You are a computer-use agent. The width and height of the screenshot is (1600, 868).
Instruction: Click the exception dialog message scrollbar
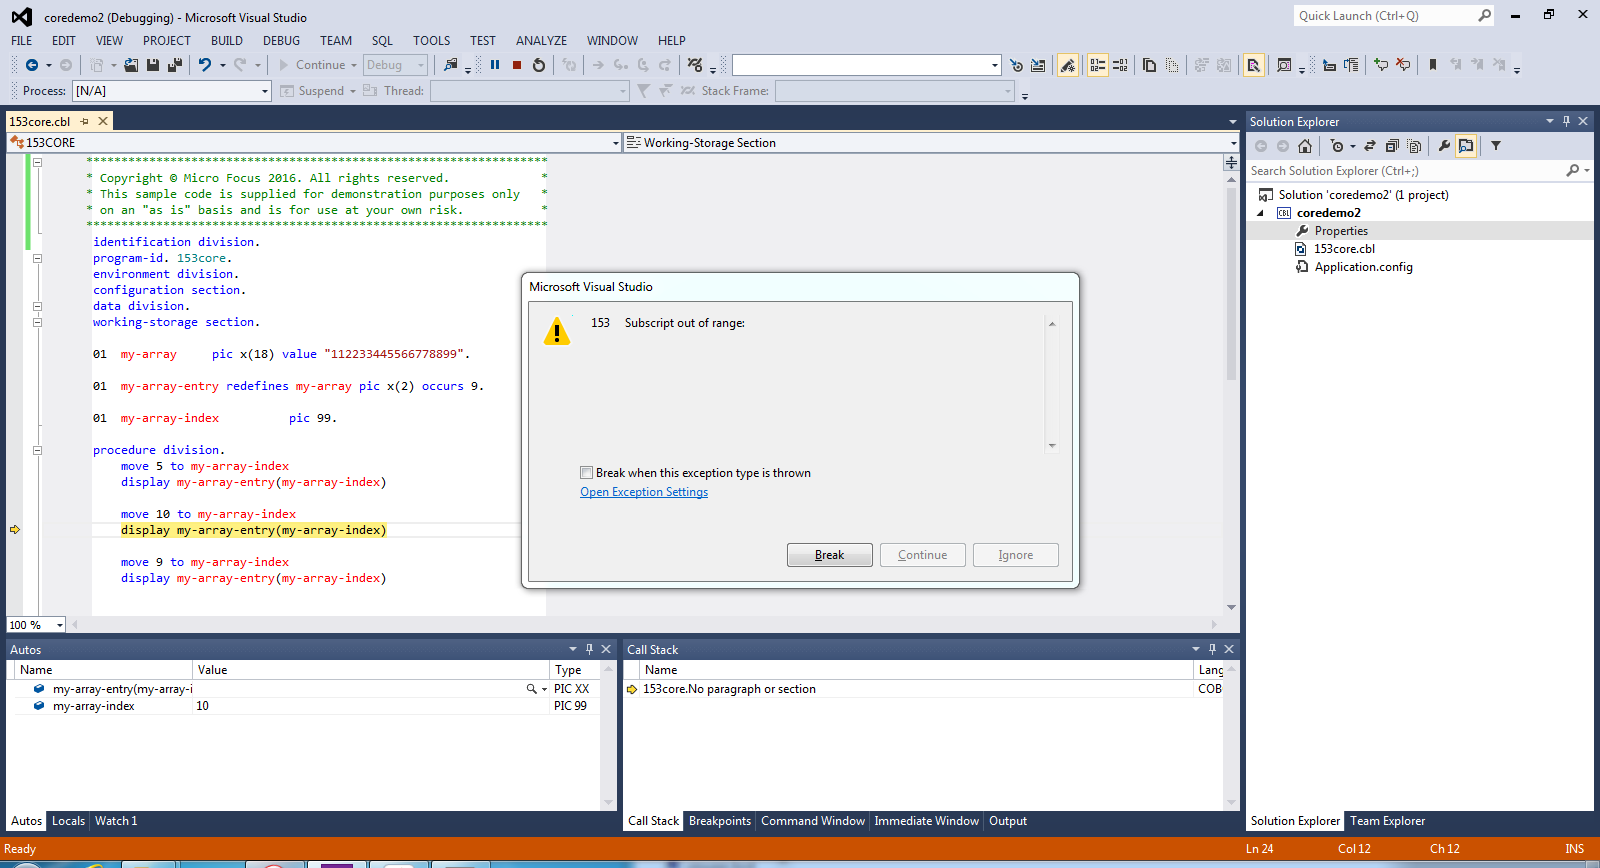point(1052,384)
